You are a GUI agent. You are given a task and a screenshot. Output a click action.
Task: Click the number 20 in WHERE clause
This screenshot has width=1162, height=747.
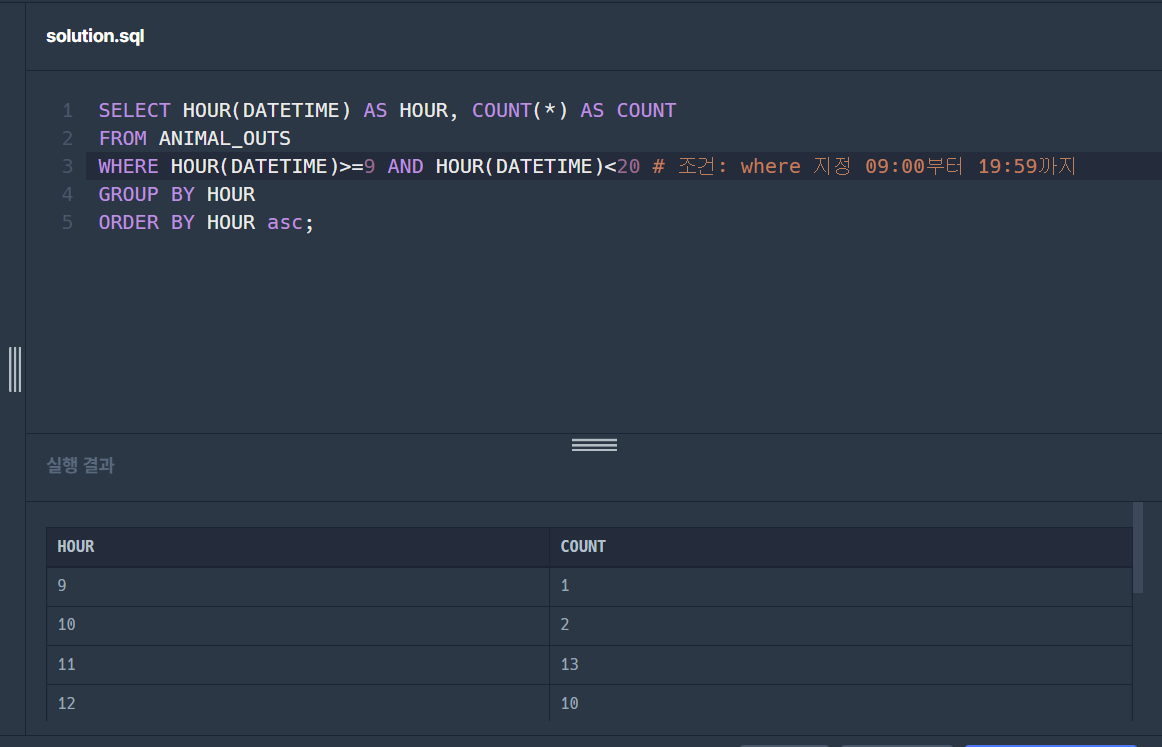(628, 166)
